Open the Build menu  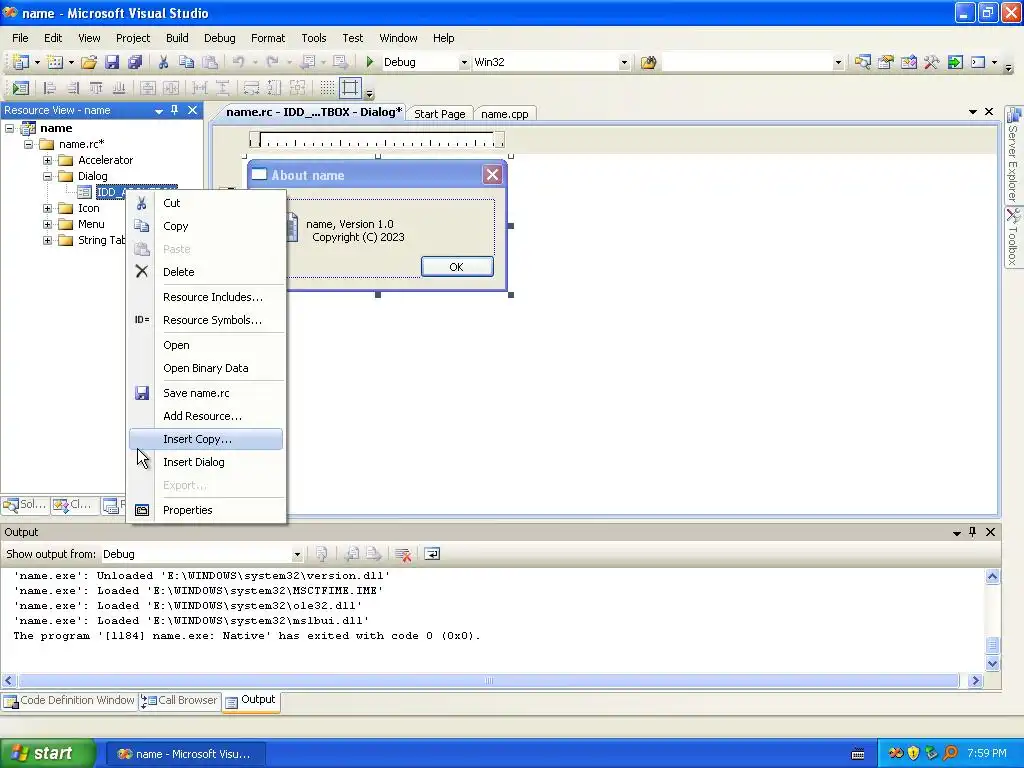coord(177,38)
